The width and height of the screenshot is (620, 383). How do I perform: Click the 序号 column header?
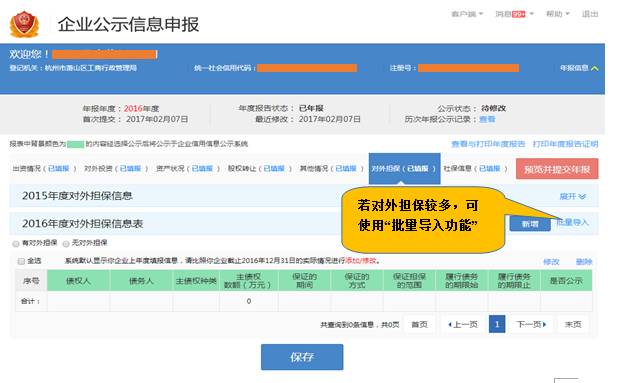click(31, 281)
